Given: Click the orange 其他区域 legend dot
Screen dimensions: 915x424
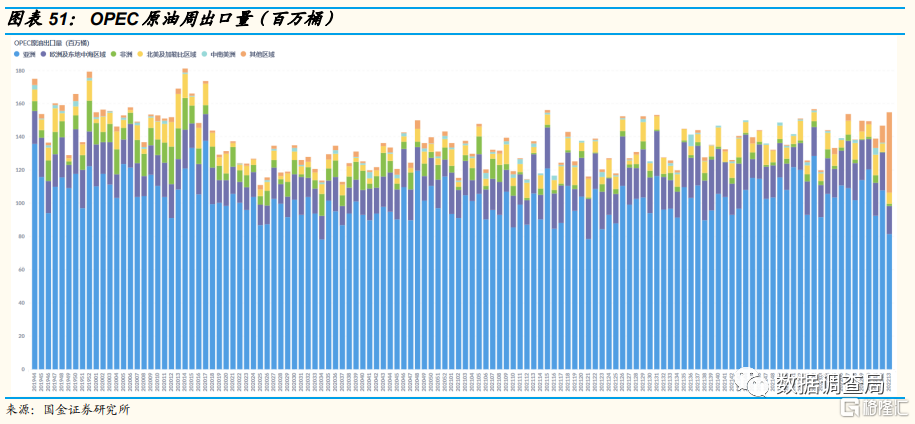Looking at the screenshot, I should click(x=245, y=53).
